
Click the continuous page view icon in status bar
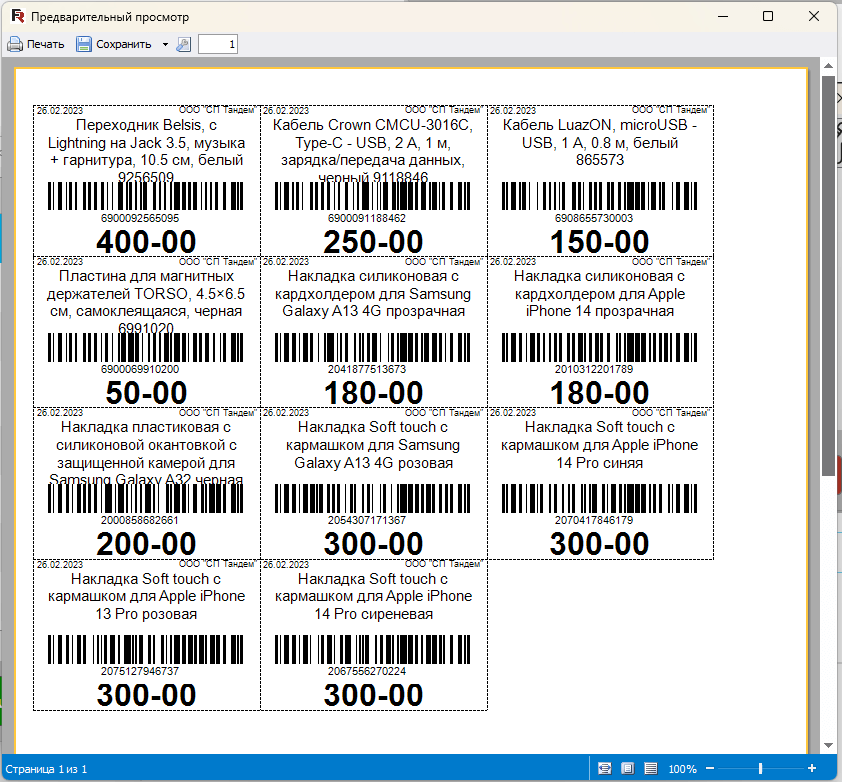point(650,769)
